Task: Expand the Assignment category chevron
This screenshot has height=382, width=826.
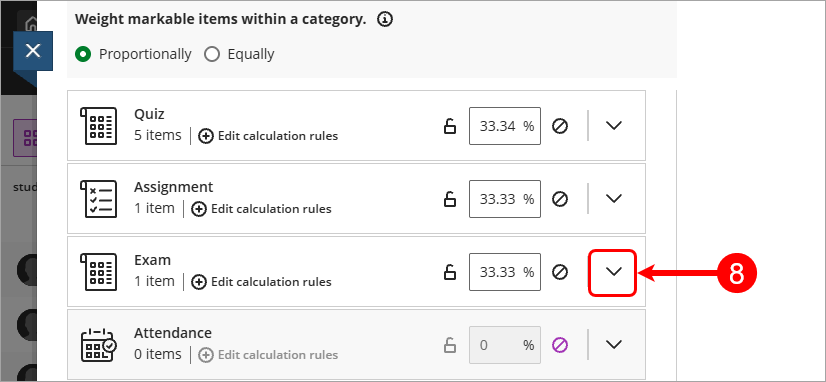Action: 614,198
